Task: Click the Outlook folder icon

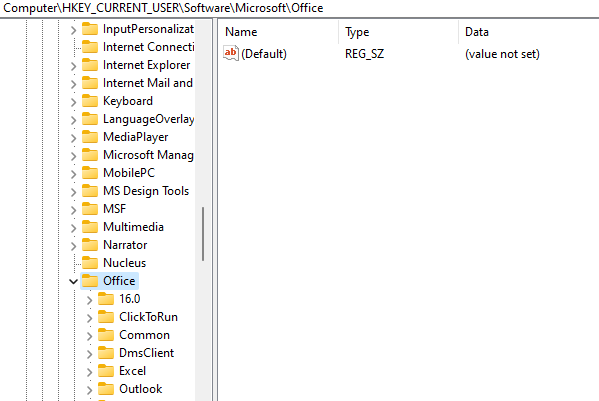Action: 106,388
